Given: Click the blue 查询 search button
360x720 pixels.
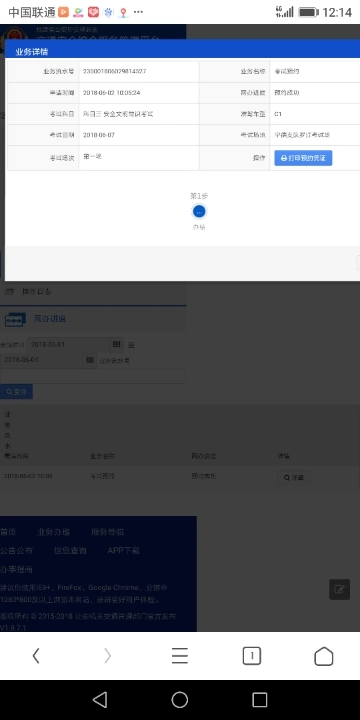Looking at the screenshot, I should (x=17, y=392).
